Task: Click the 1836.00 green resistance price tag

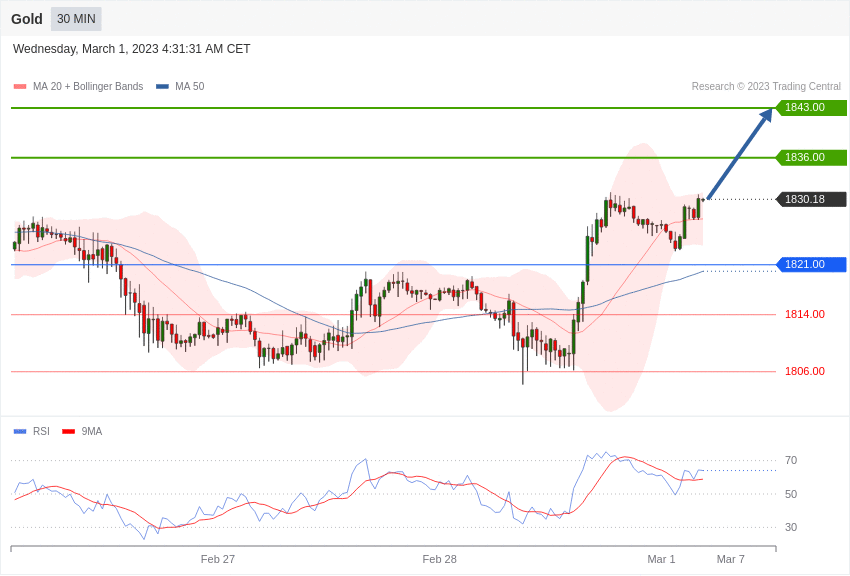Action: [x=812, y=157]
